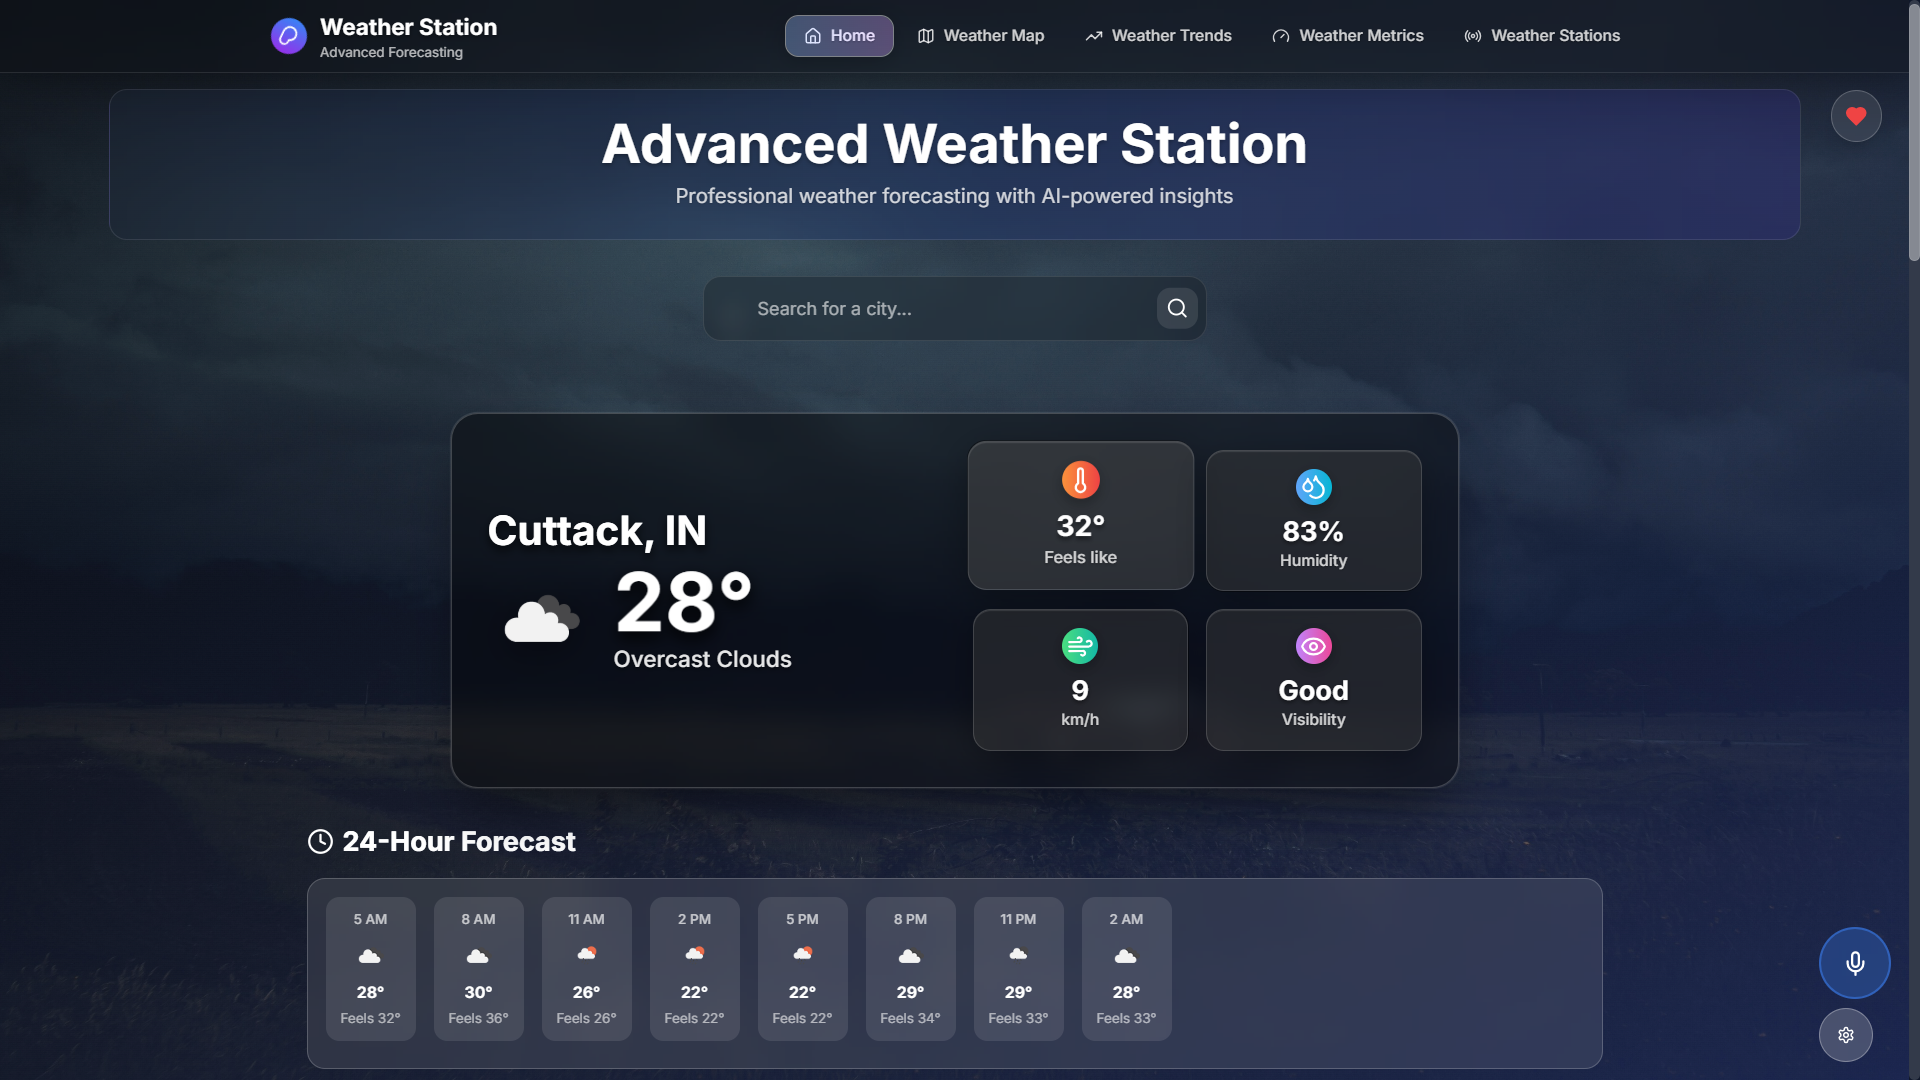1920x1080 pixels.
Task: Click the 24-Hour Forecast heading
Action: [x=458, y=841]
